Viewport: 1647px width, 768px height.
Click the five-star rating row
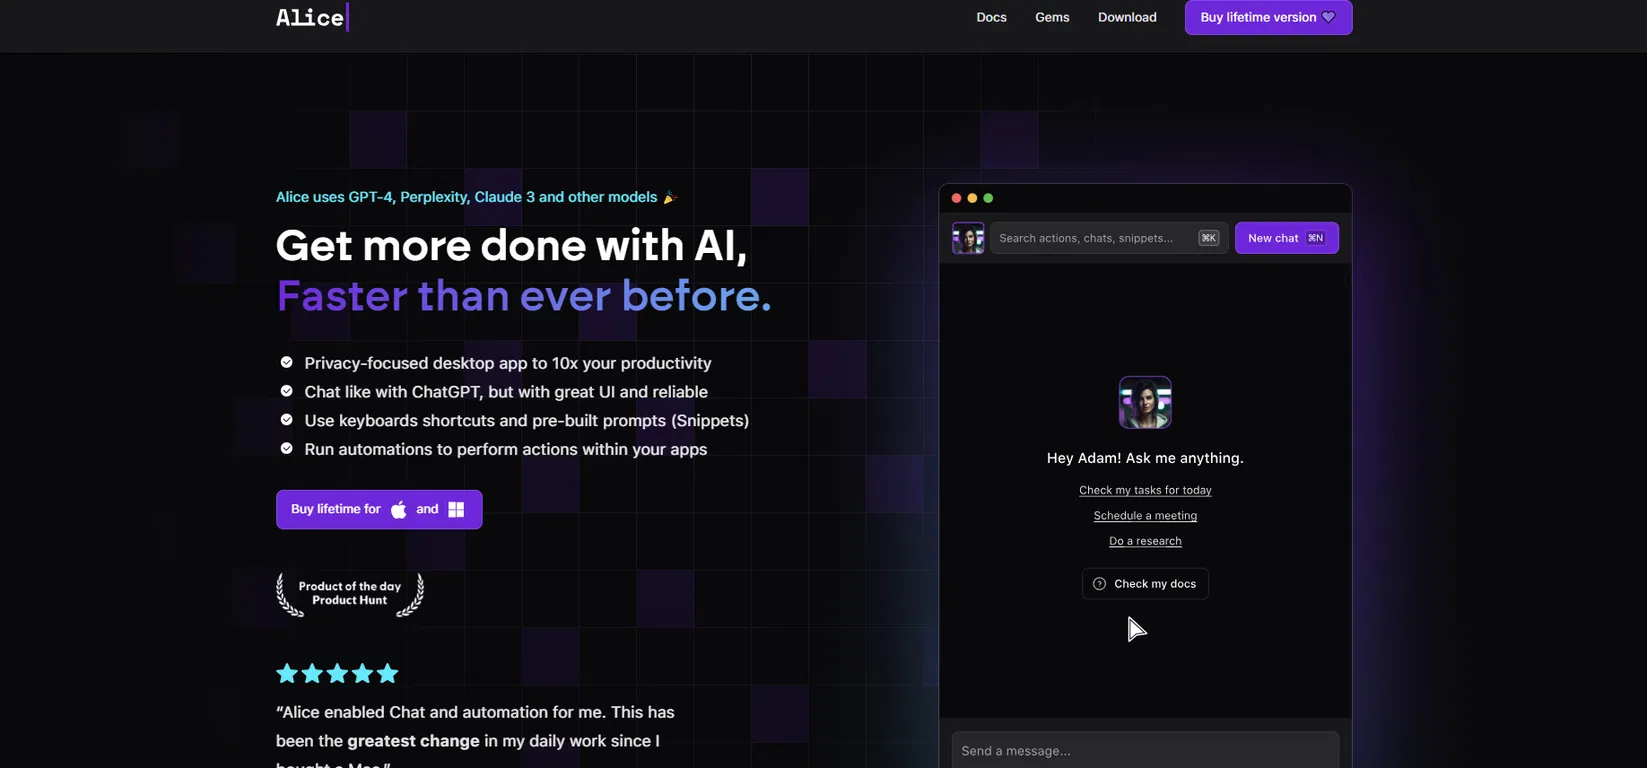point(337,673)
